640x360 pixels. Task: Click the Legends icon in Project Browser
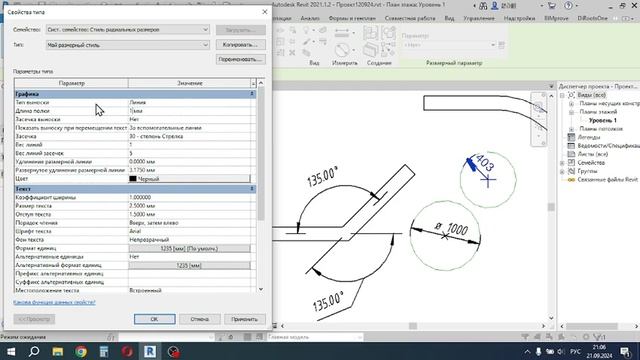571,137
